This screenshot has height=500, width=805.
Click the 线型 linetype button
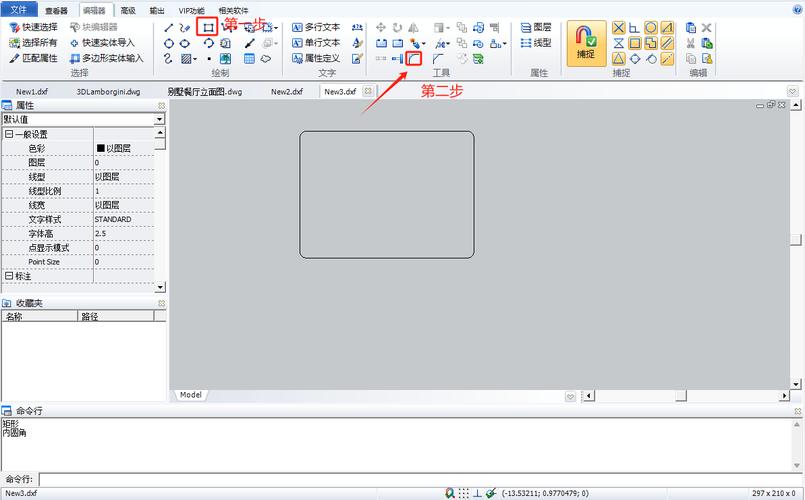click(x=536, y=43)
